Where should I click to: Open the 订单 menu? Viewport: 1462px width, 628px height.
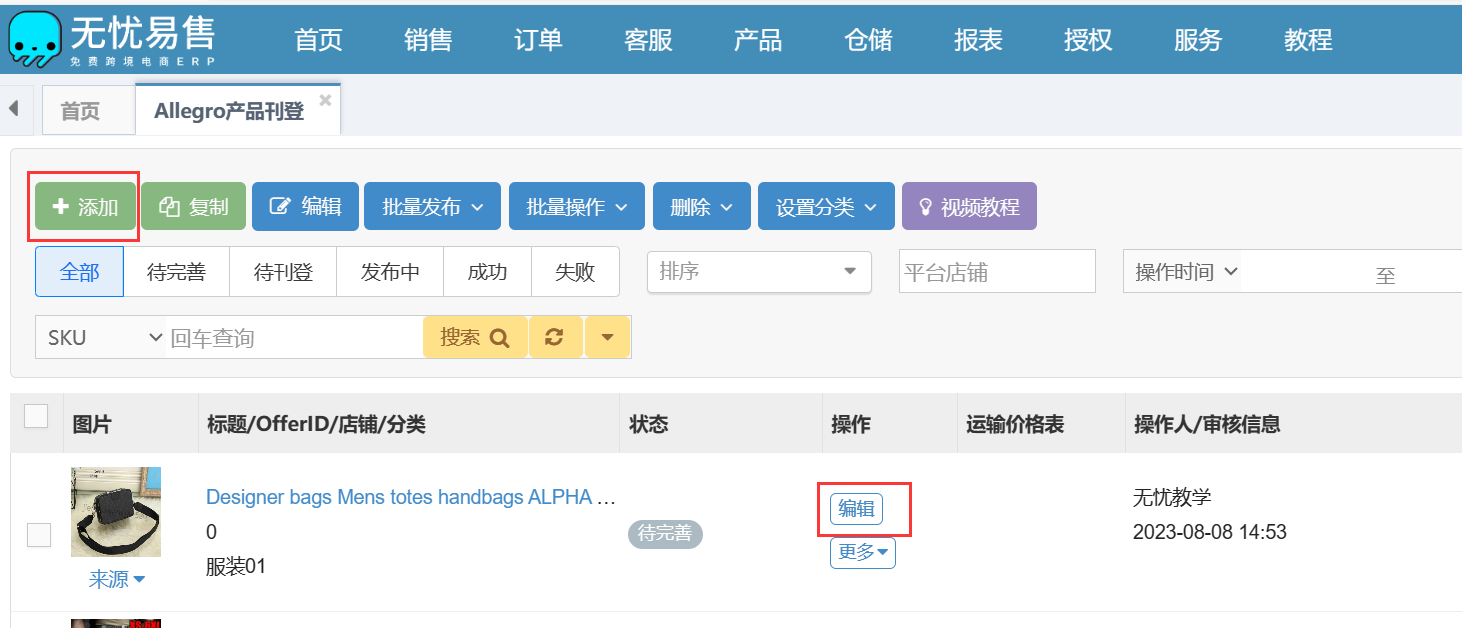(x=538, y=40)
